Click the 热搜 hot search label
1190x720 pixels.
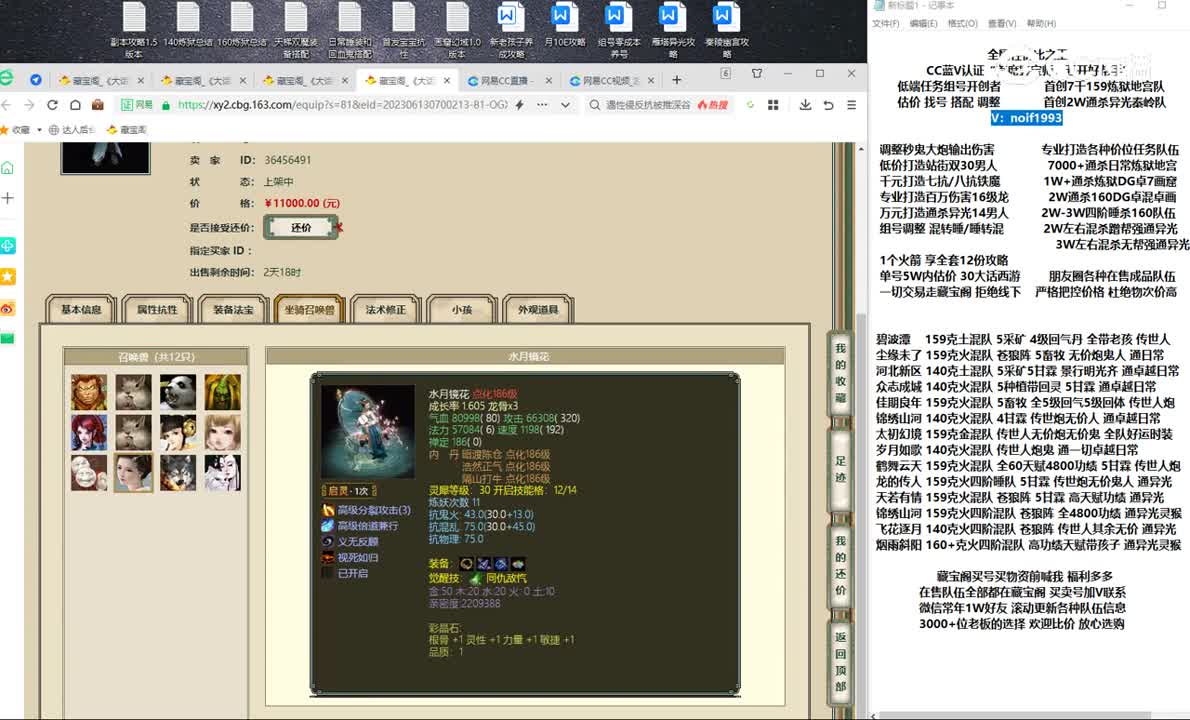point(713,105)
